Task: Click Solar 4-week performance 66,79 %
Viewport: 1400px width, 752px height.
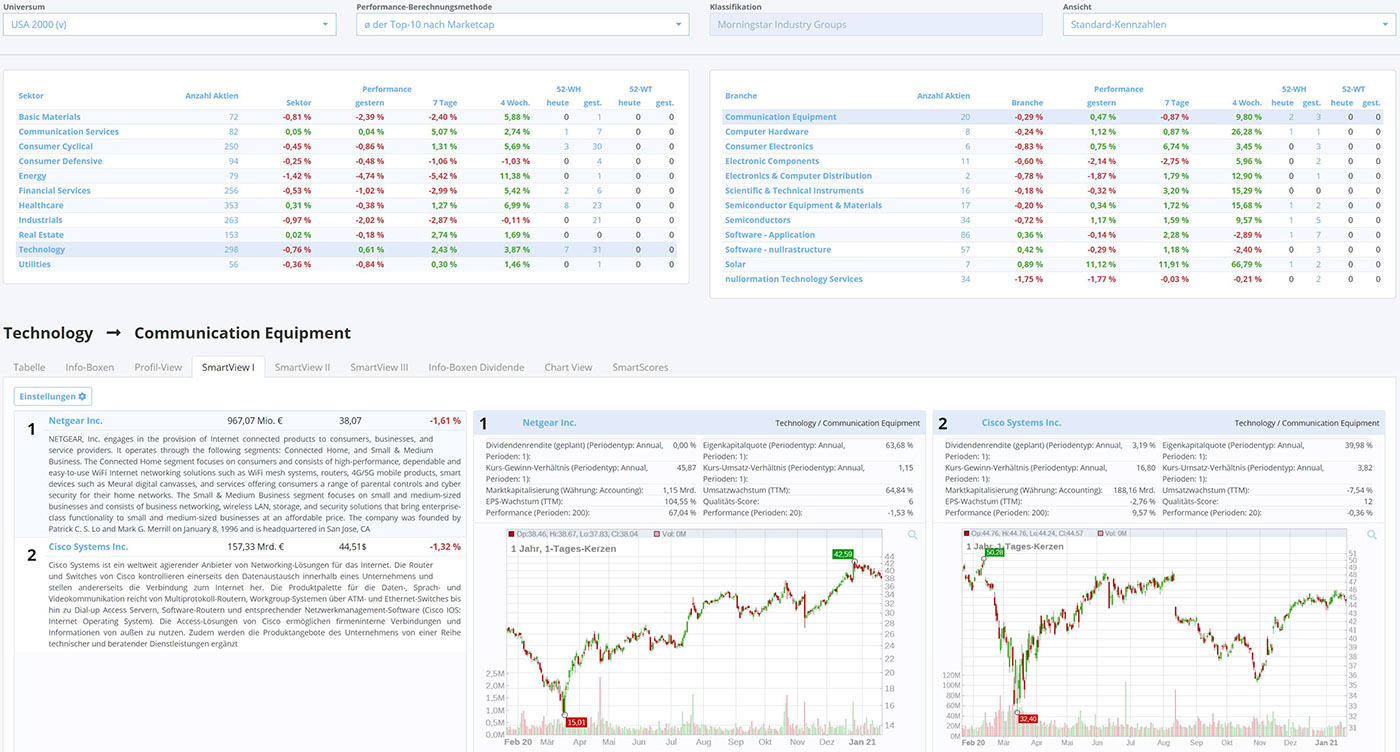Action: coord(1245,264)
